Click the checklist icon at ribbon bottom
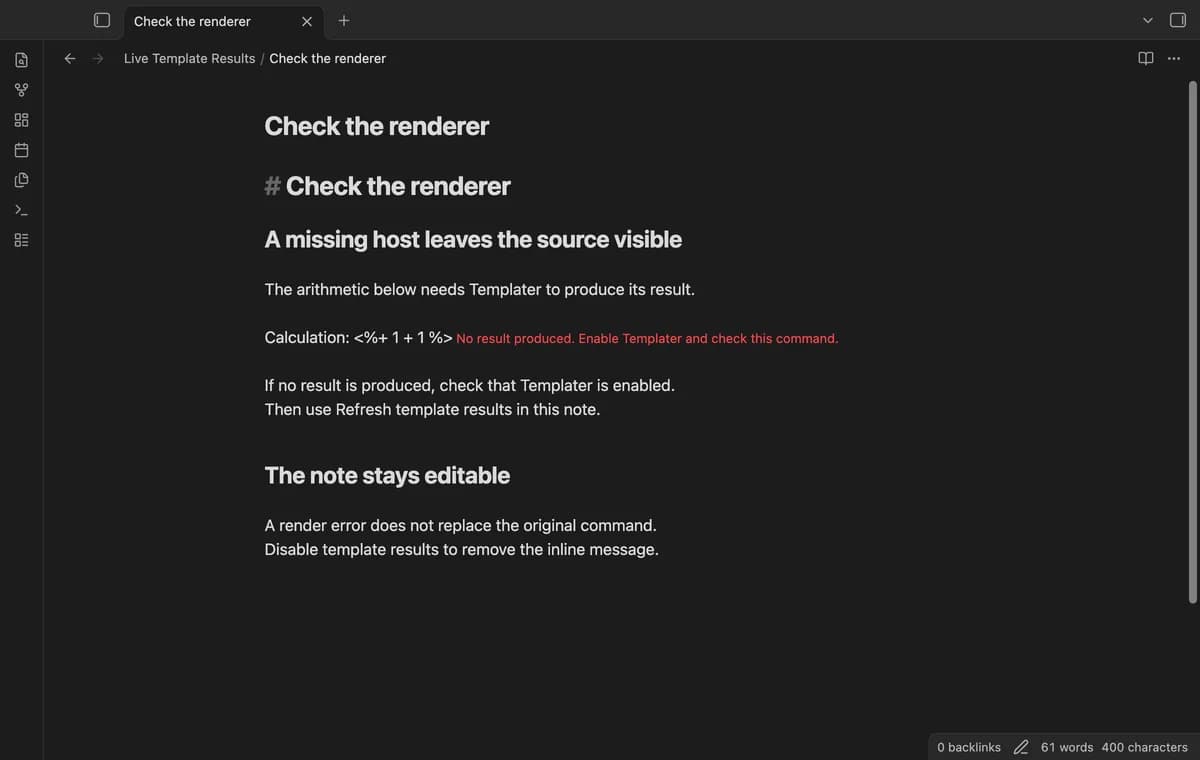This screenshot has height=760, width=1200. [21, 240]
